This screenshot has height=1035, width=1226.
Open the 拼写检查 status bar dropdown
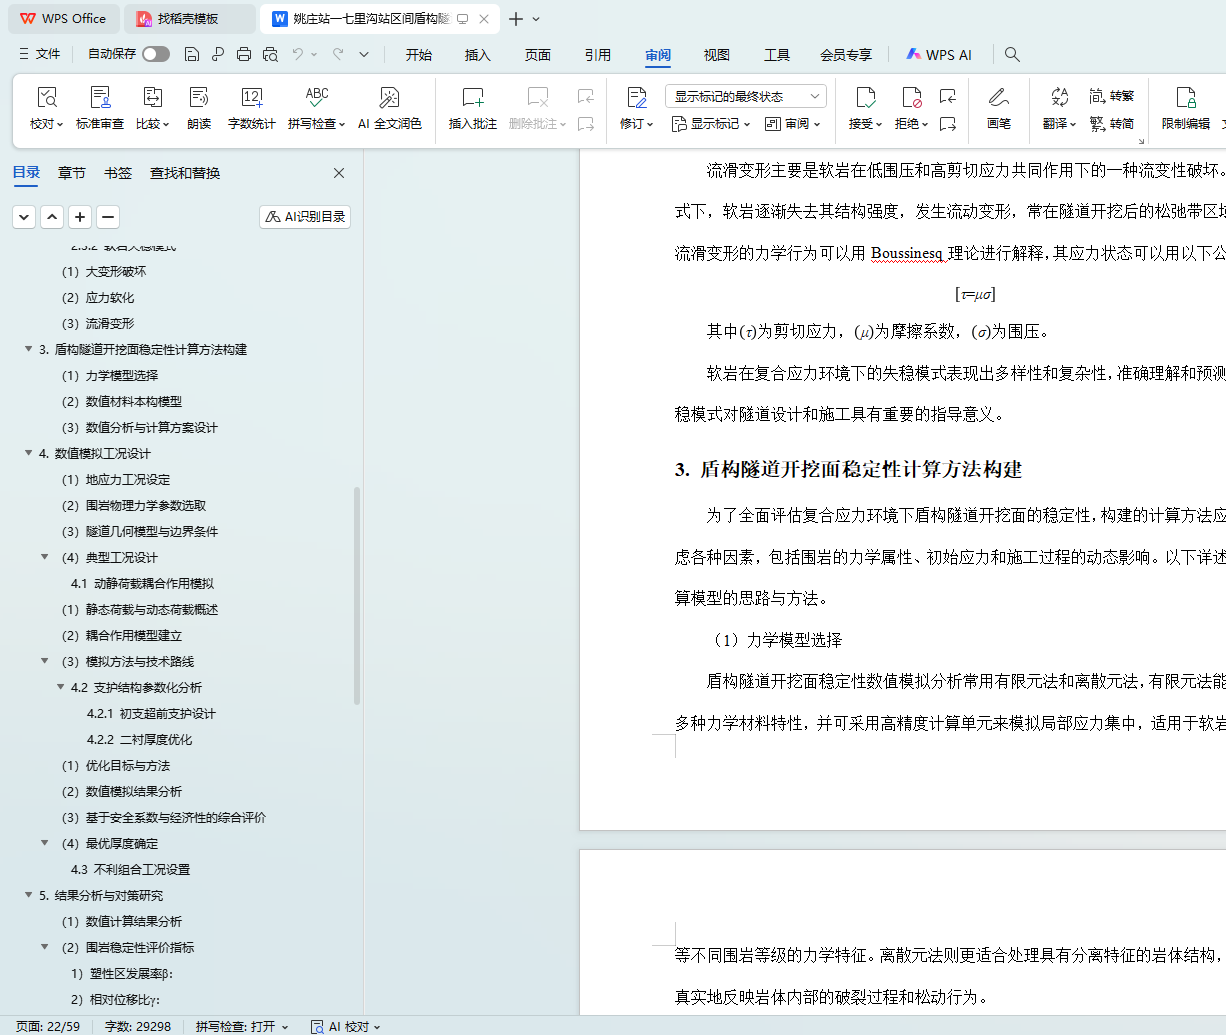(x=242, y=1026)
